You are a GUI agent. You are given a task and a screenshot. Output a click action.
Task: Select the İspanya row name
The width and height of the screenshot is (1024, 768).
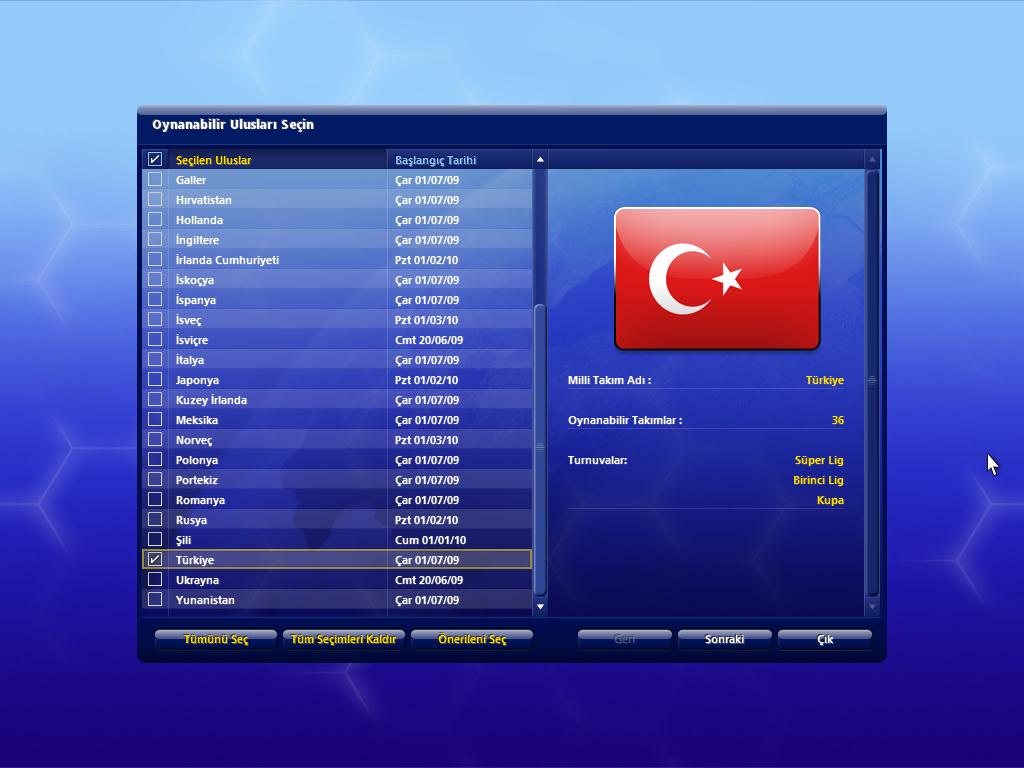[x=196, y=300]
